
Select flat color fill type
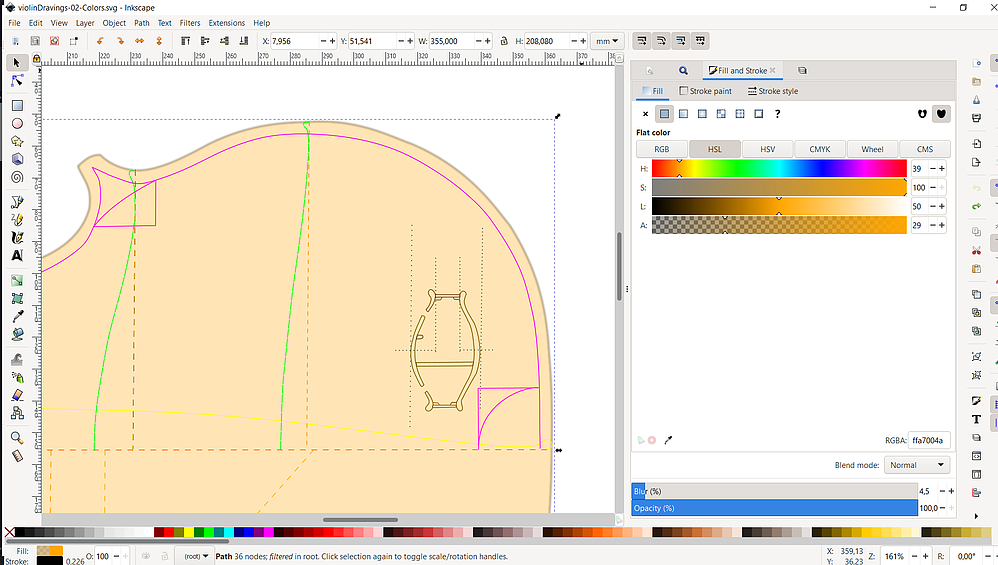664,114
